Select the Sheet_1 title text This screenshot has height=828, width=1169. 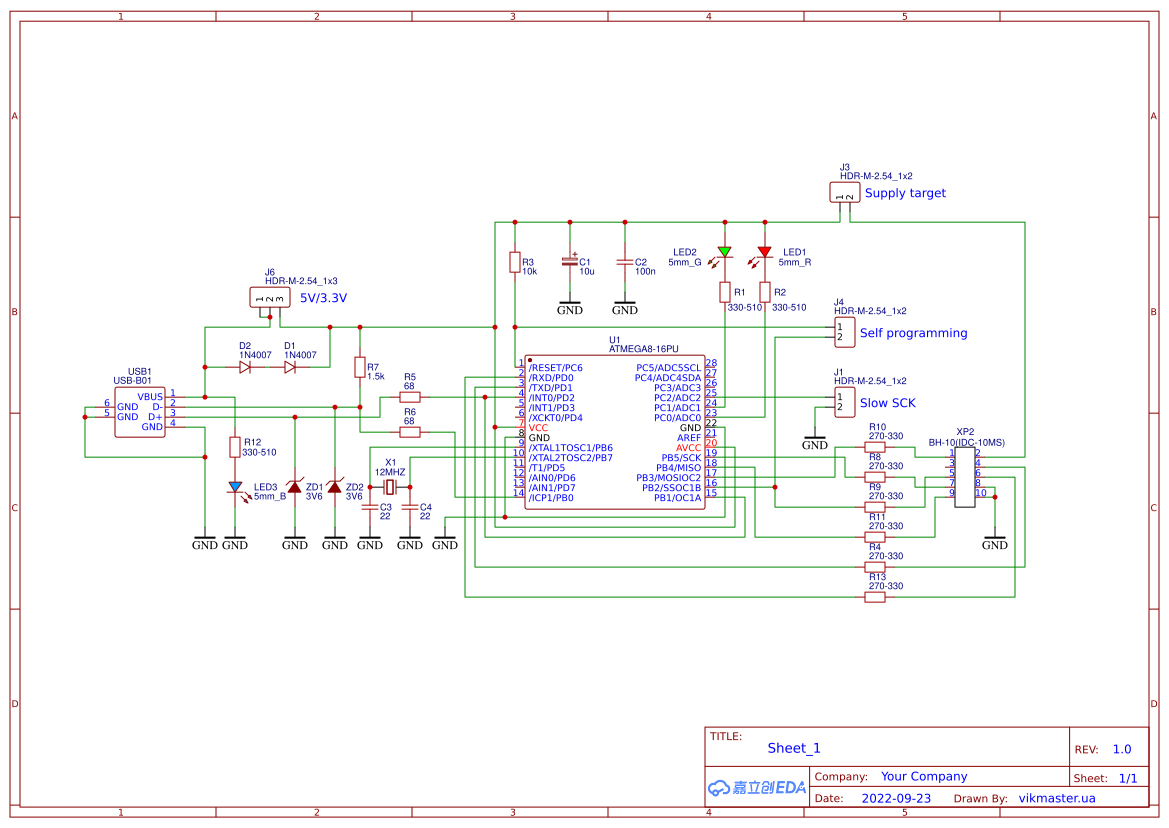793,747
